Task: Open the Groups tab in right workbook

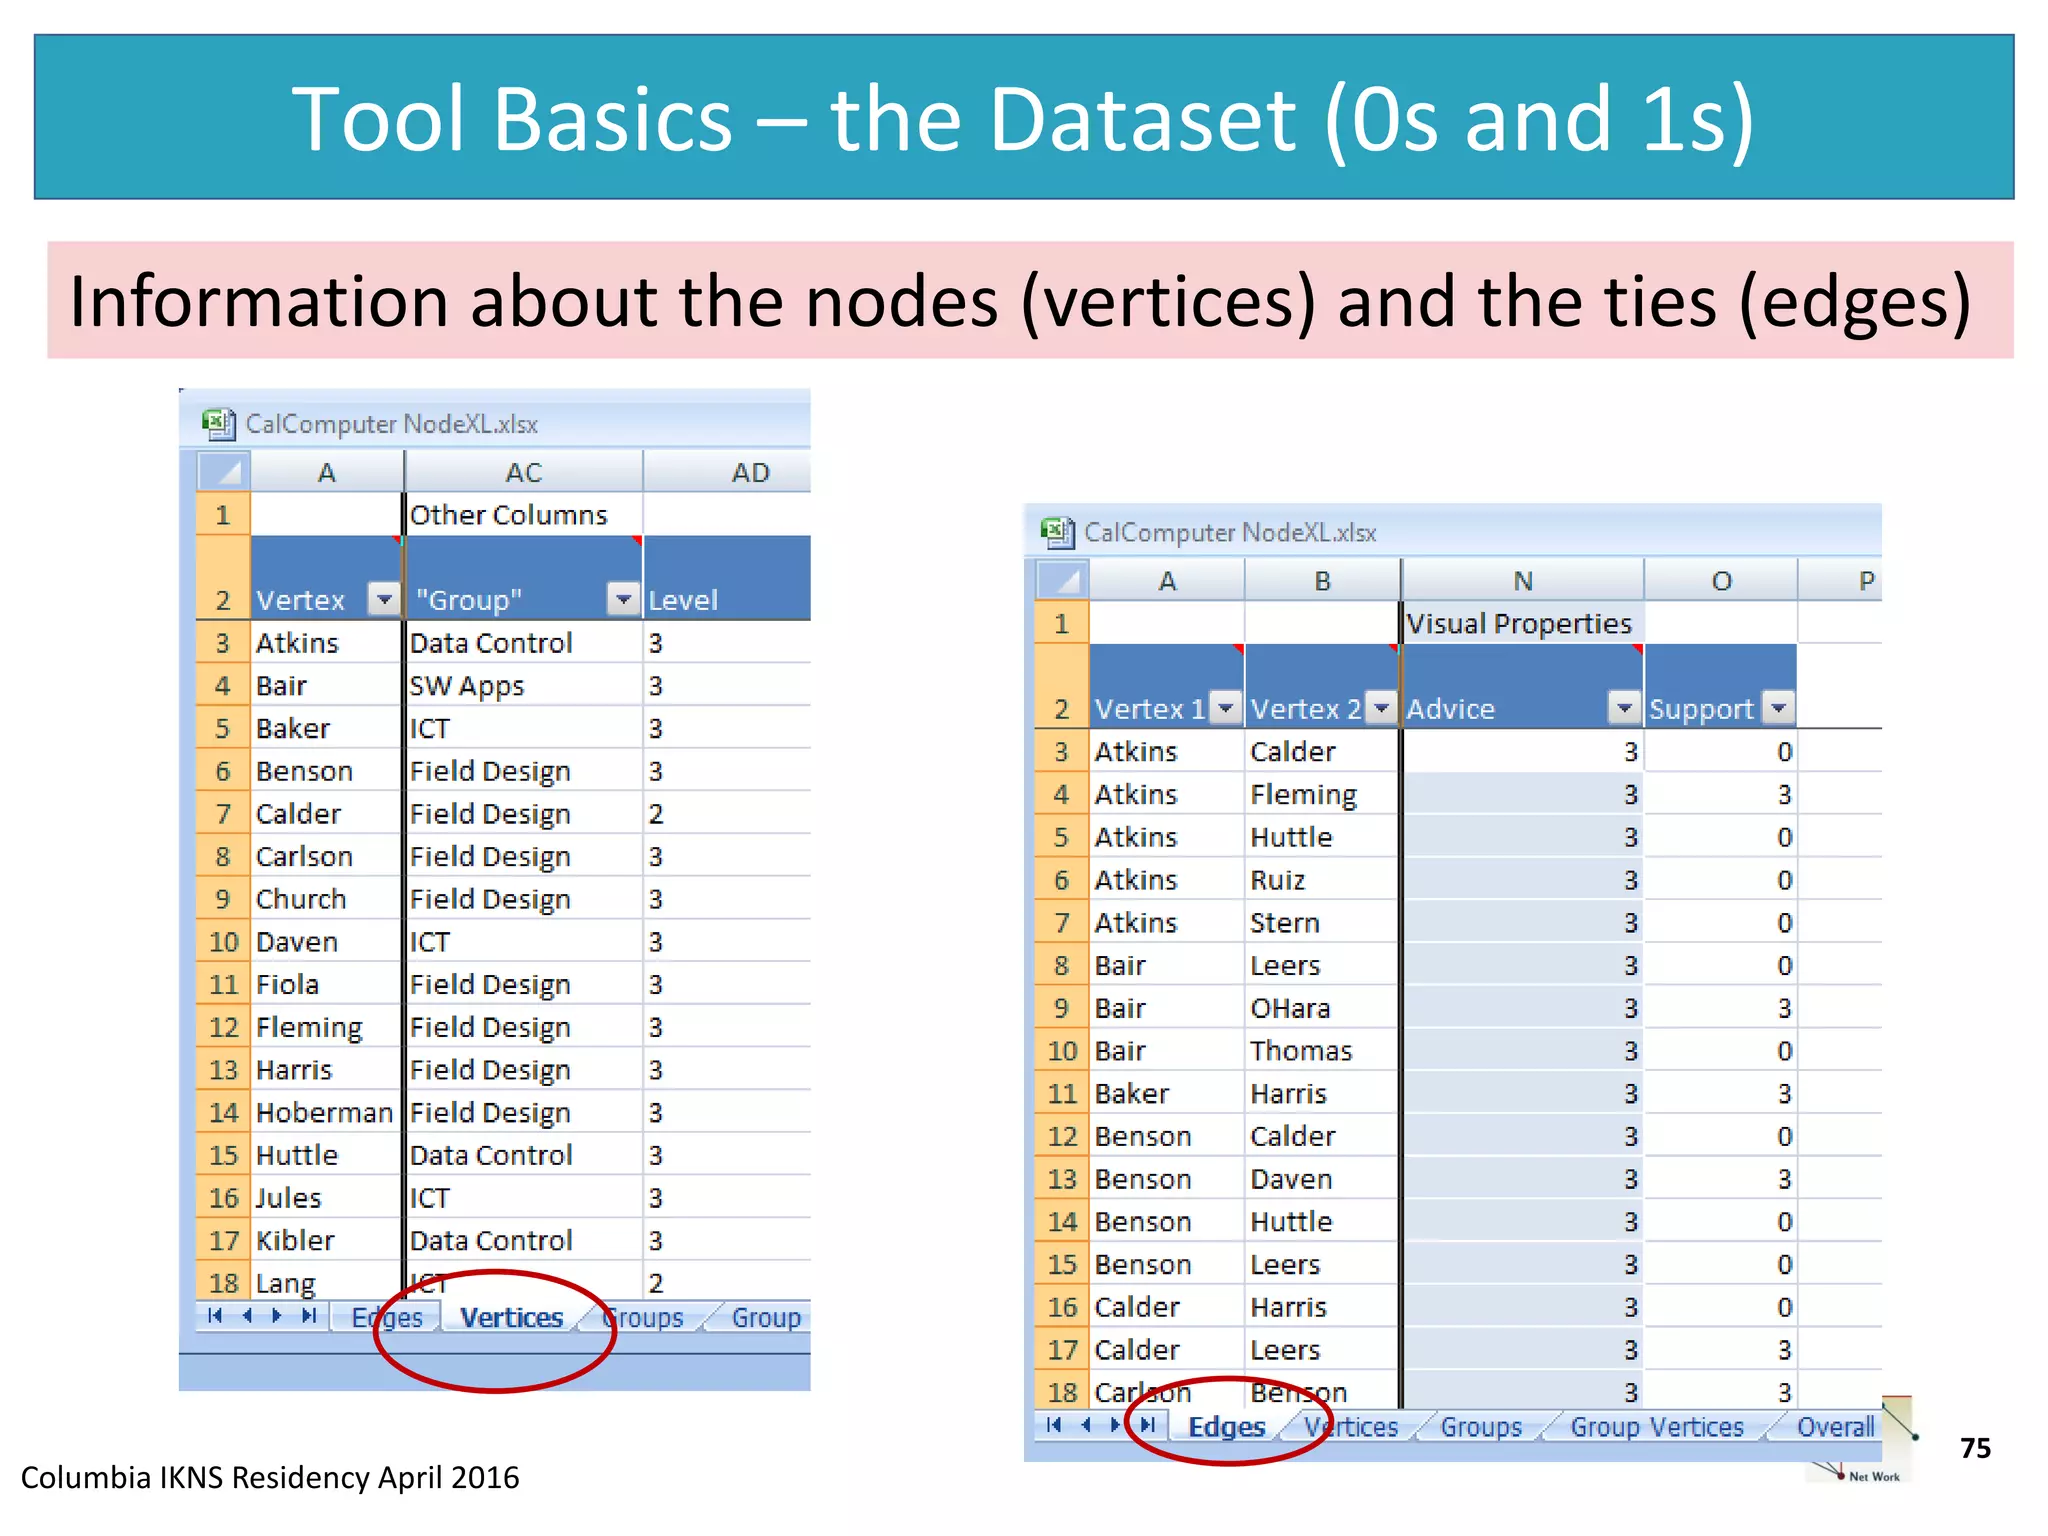Action: pos(1481,1427)
